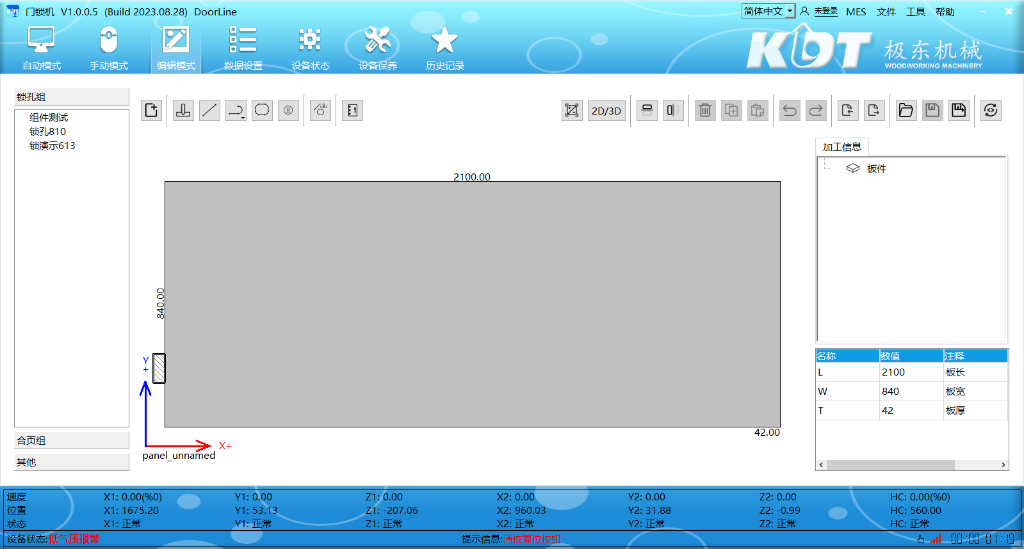
Task: Switch to the 数据设置 tab
Action: pyautogui.click(x=243, y=47)
